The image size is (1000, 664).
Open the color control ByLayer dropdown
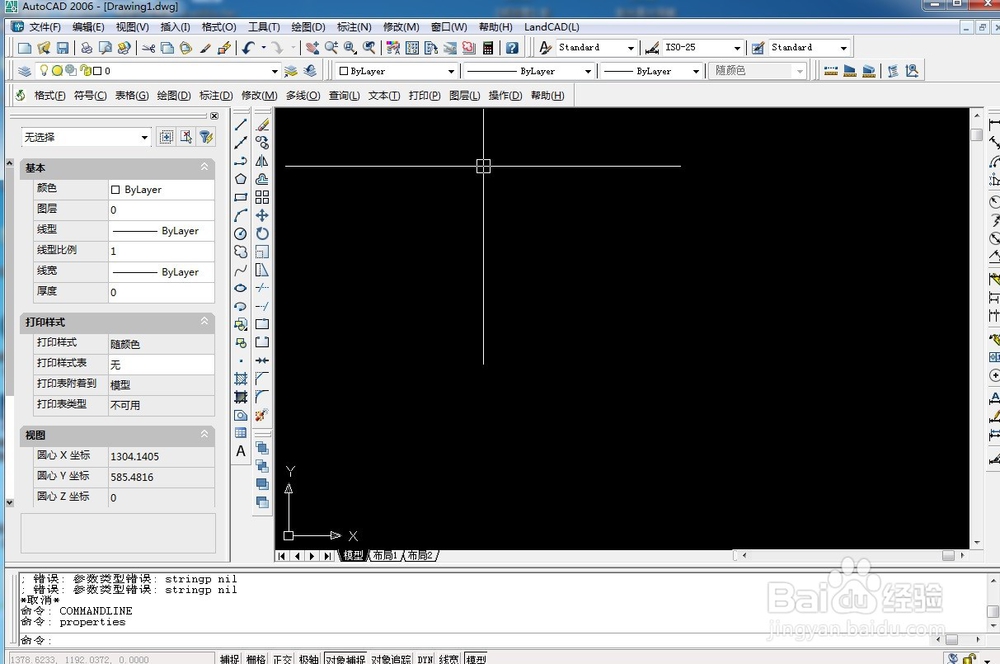[x=396, y=71]
